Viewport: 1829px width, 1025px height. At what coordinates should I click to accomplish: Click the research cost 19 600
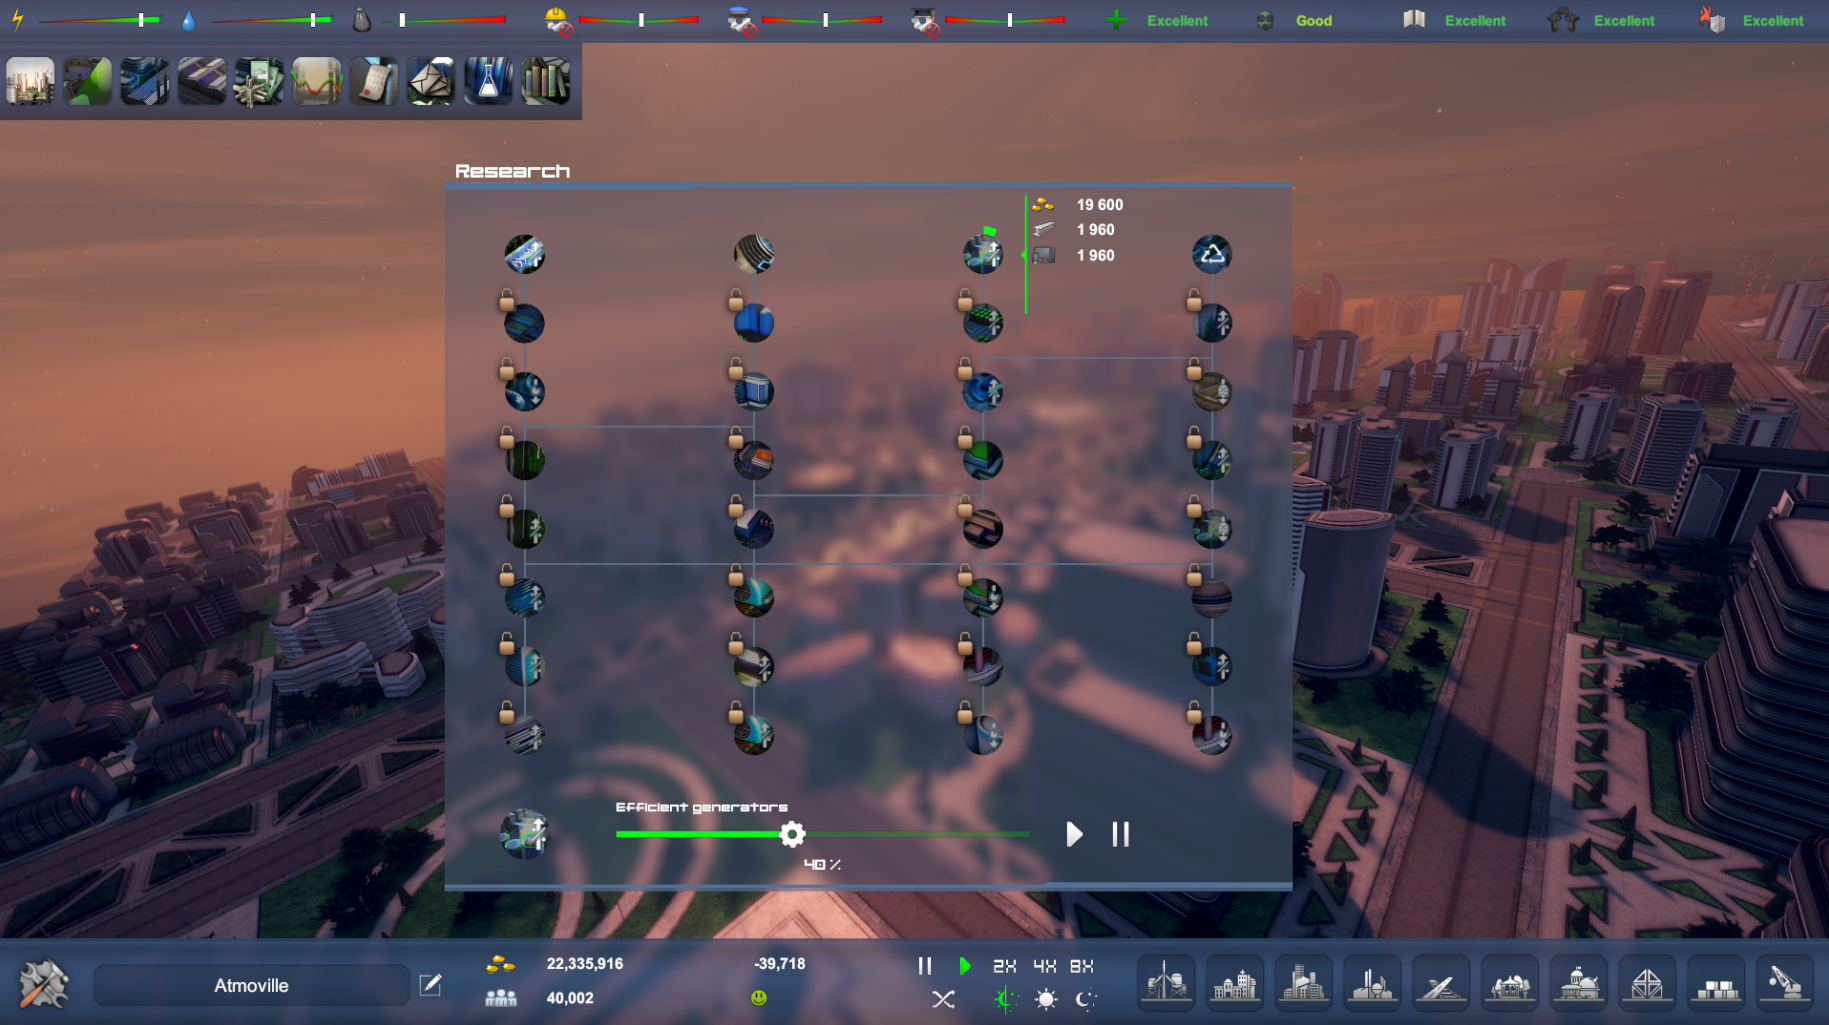pos(1100,205)
